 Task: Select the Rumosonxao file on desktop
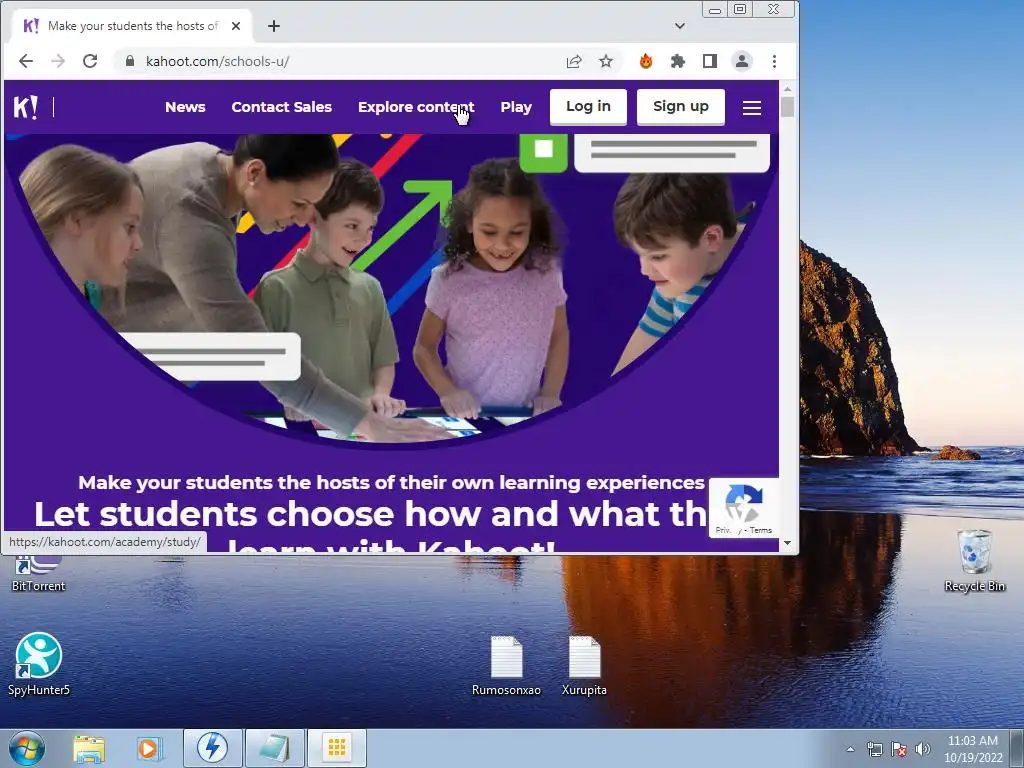pyautogui.click(x=506, y=665)
